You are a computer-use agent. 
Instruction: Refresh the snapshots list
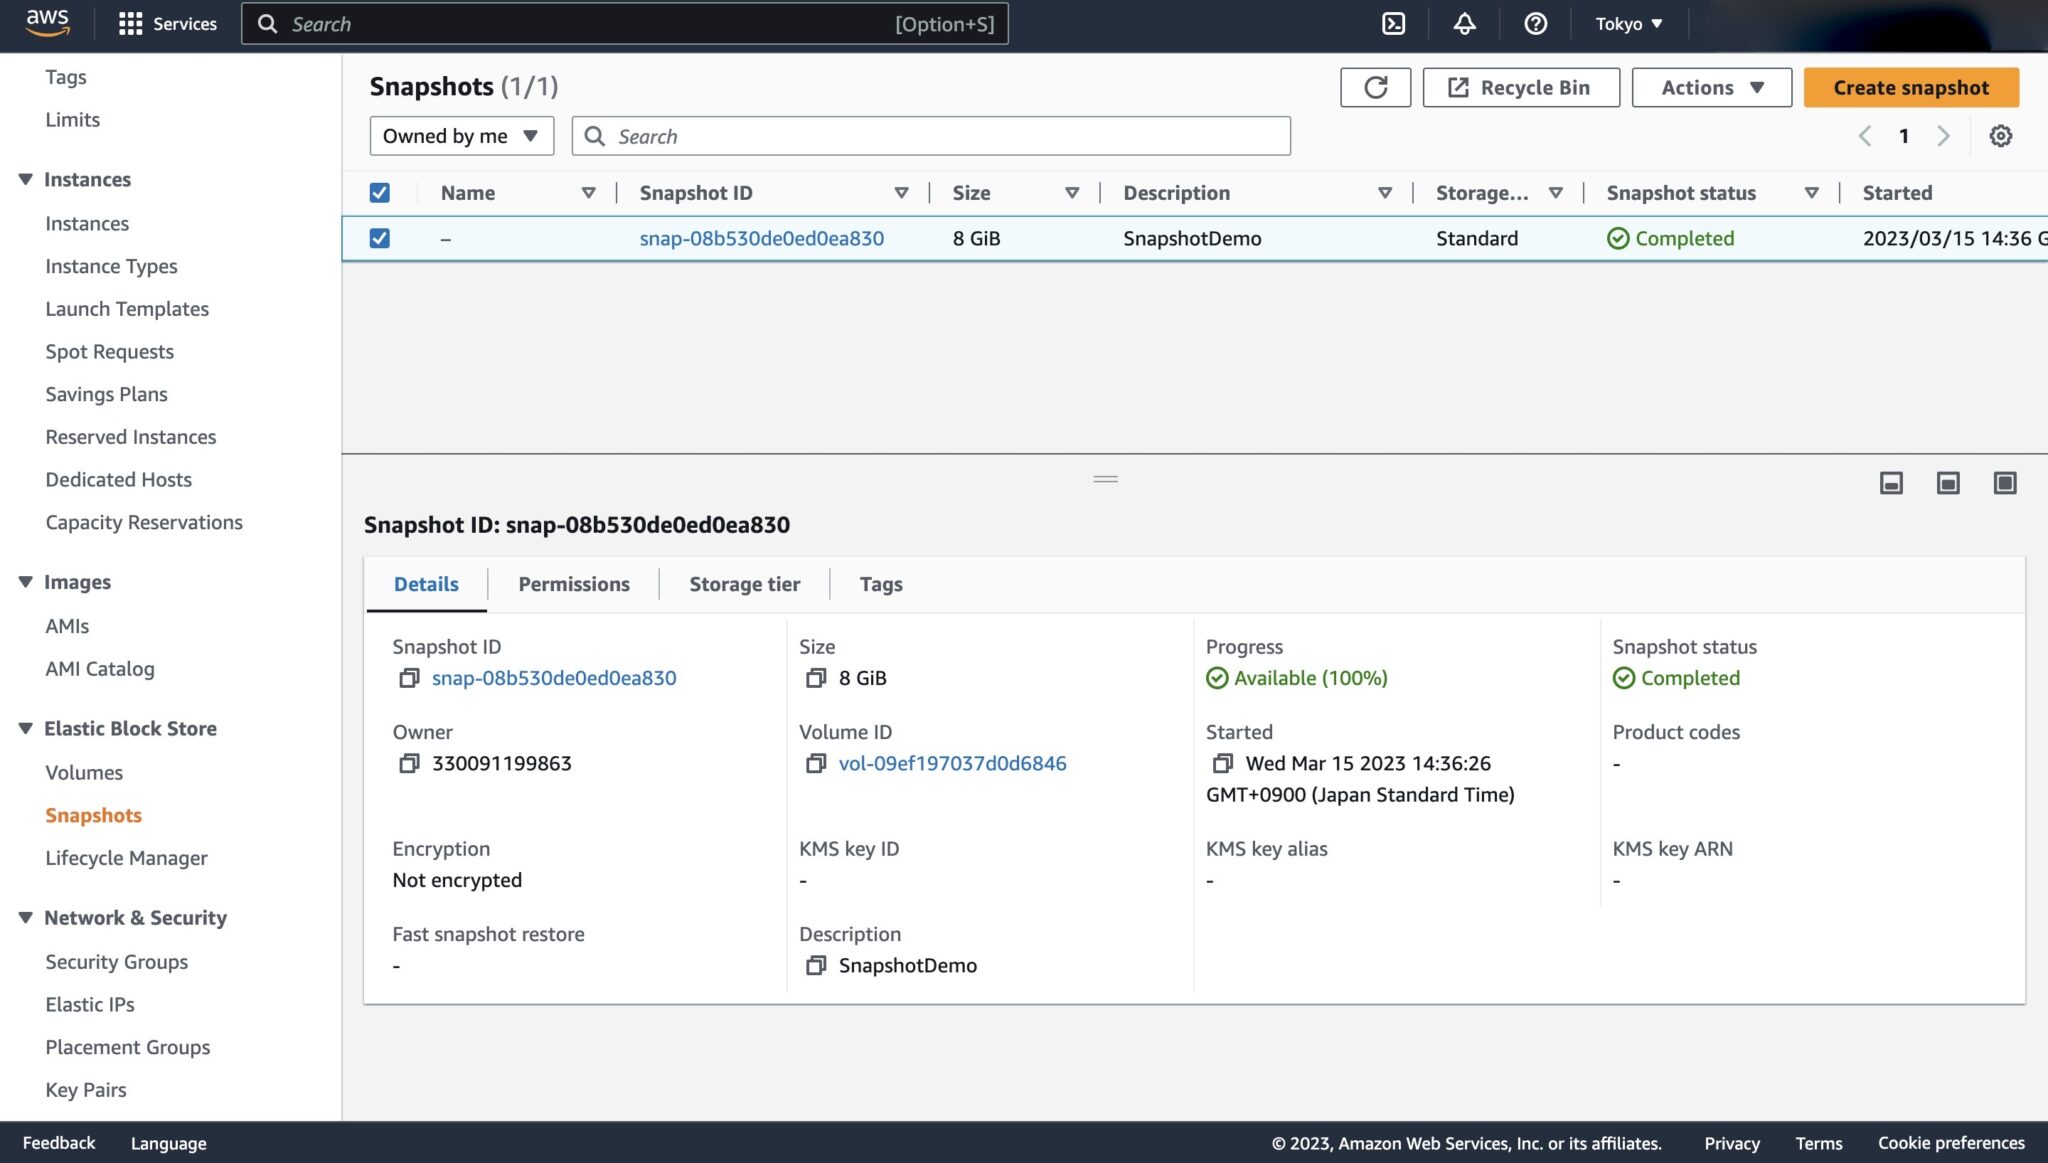1375,87
